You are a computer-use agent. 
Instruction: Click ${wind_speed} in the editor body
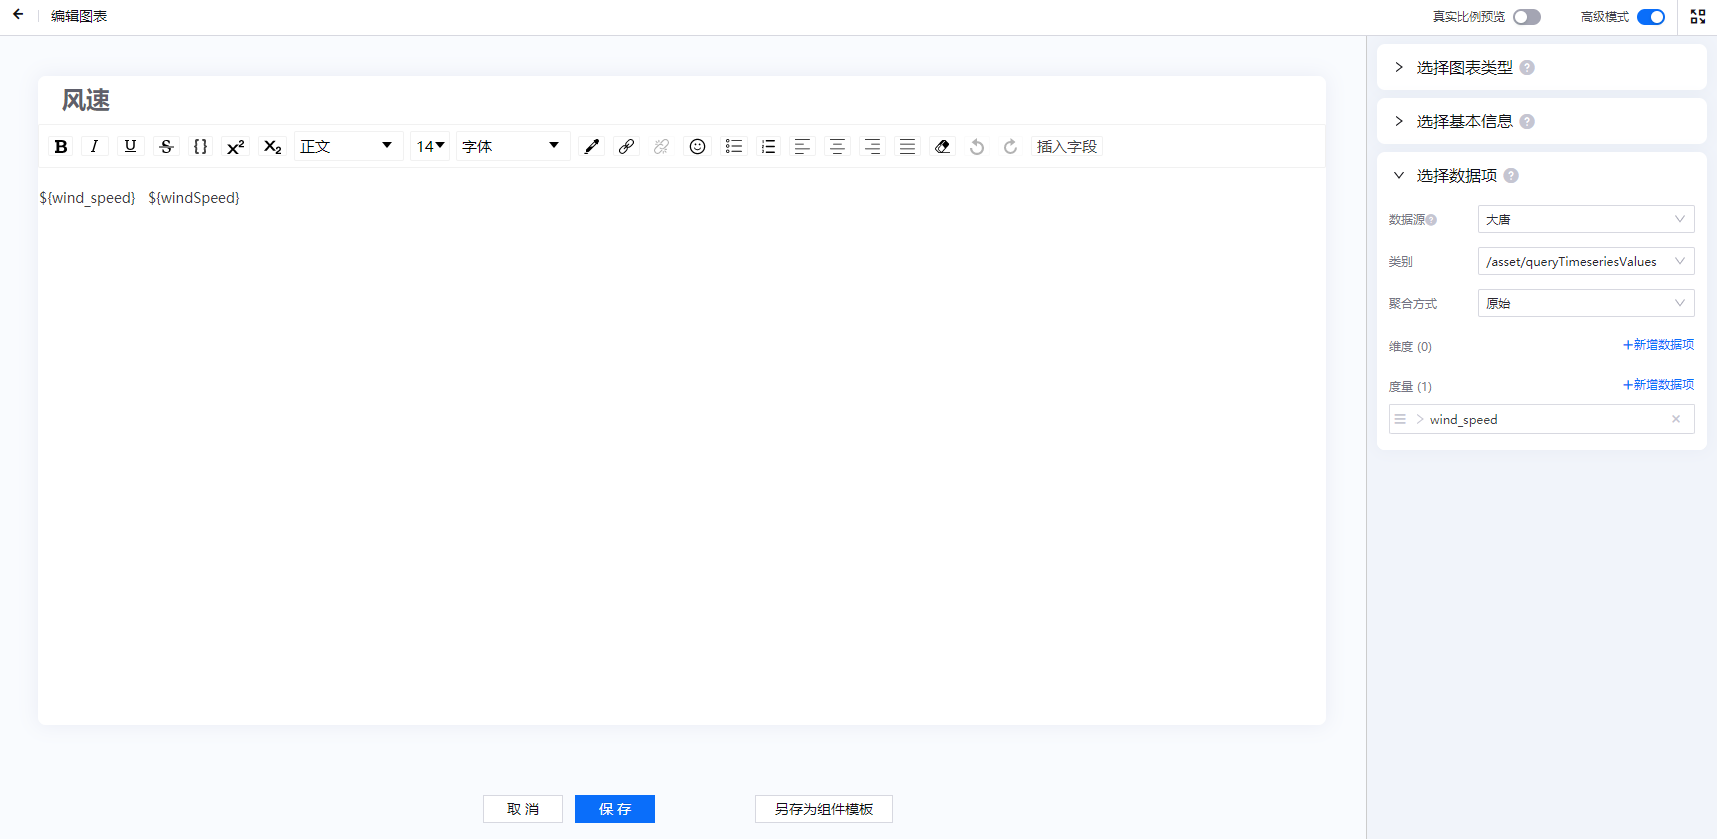coord(87,198)
